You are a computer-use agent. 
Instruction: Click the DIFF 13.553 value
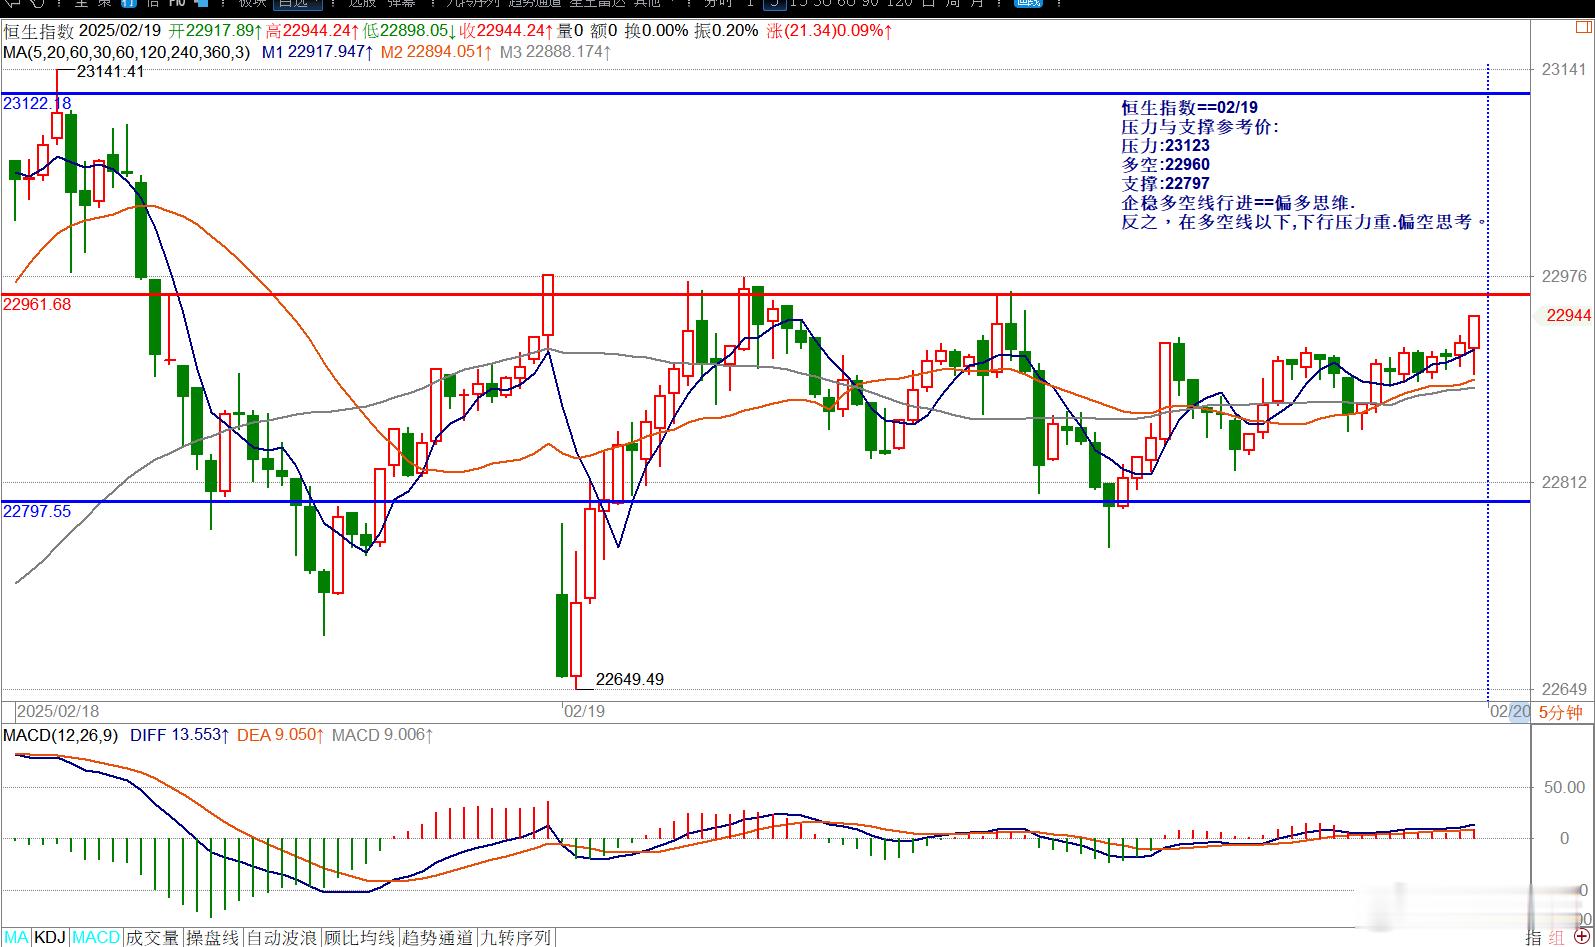[180, 735]
